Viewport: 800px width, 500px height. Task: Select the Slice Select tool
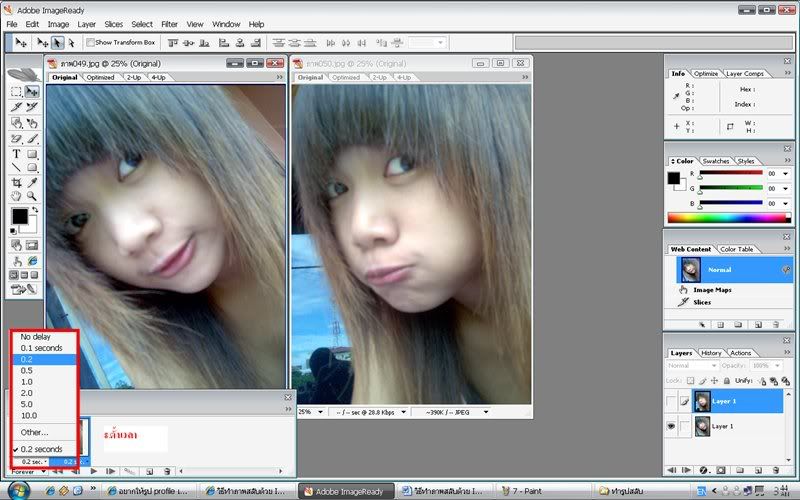pos(32,107)
